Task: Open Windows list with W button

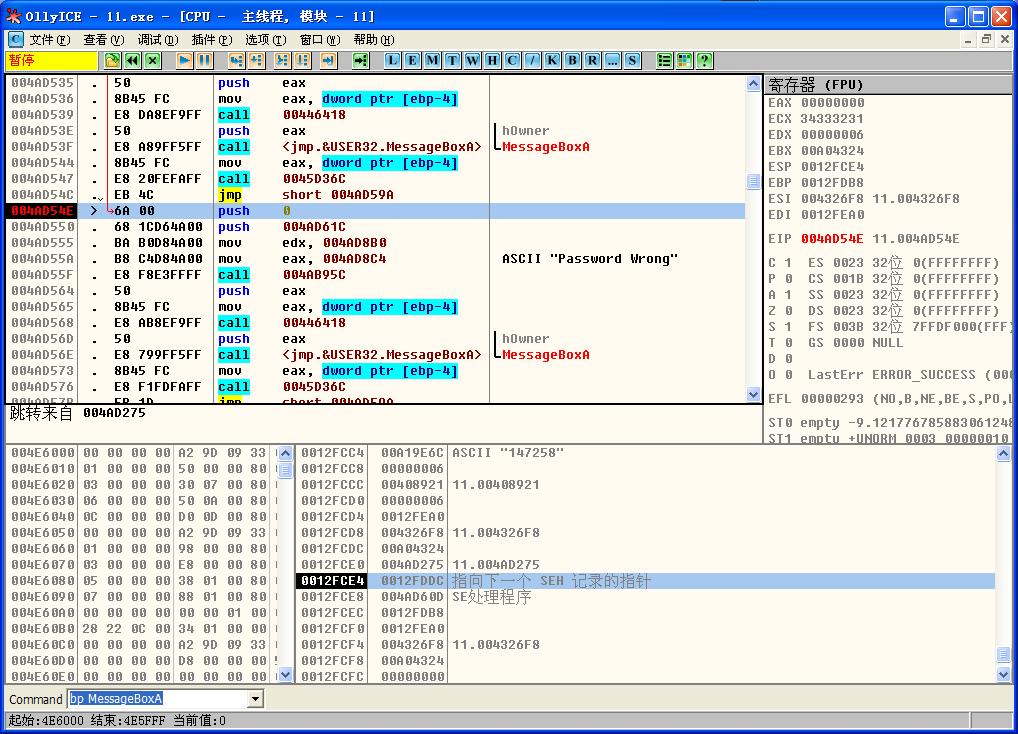Action: pos(473,61)
